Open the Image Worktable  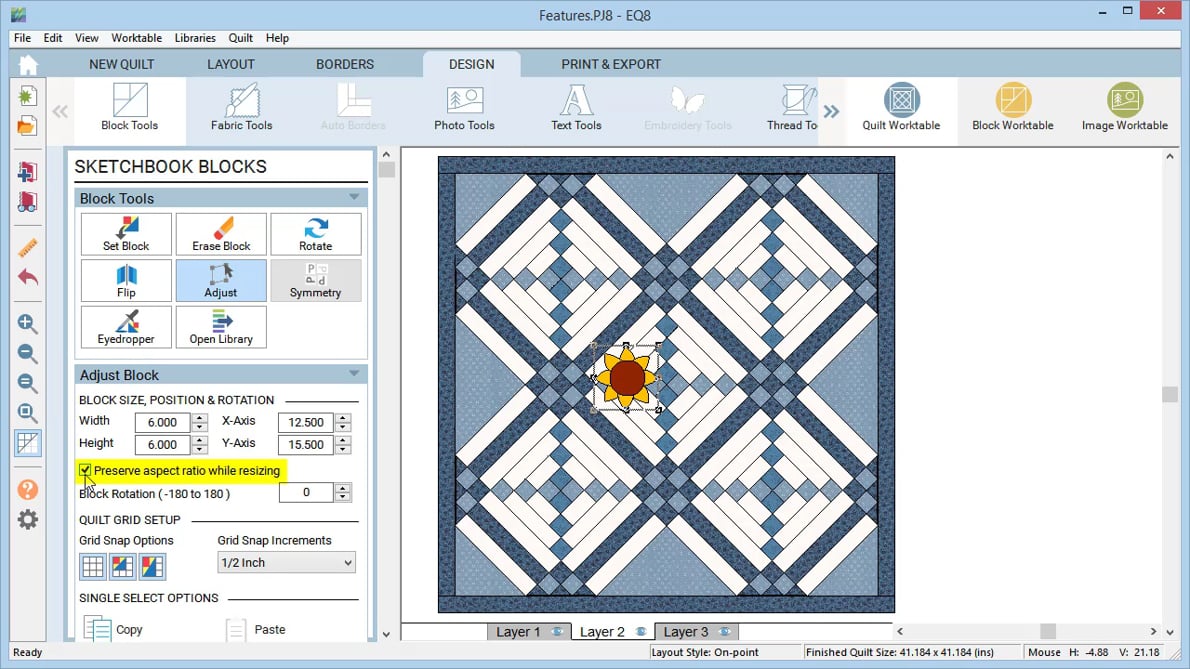[1124, 107]
